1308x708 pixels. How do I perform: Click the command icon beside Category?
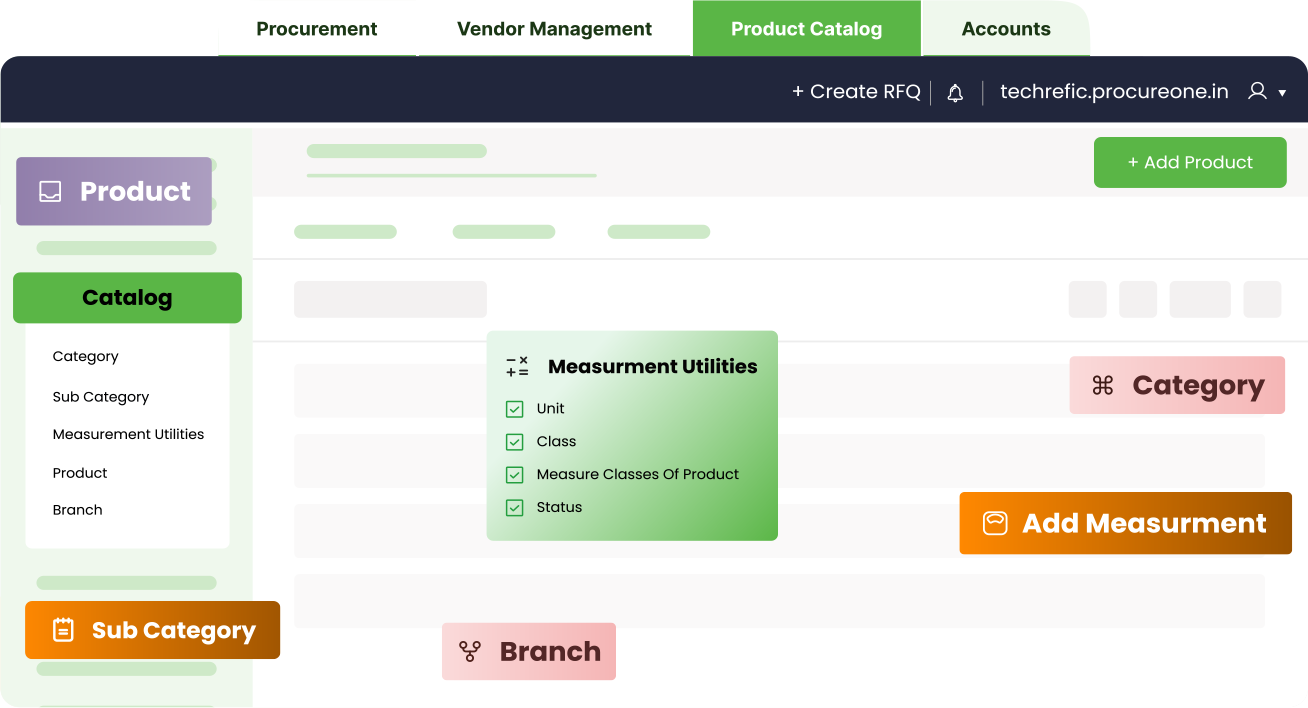(1103, 385)
